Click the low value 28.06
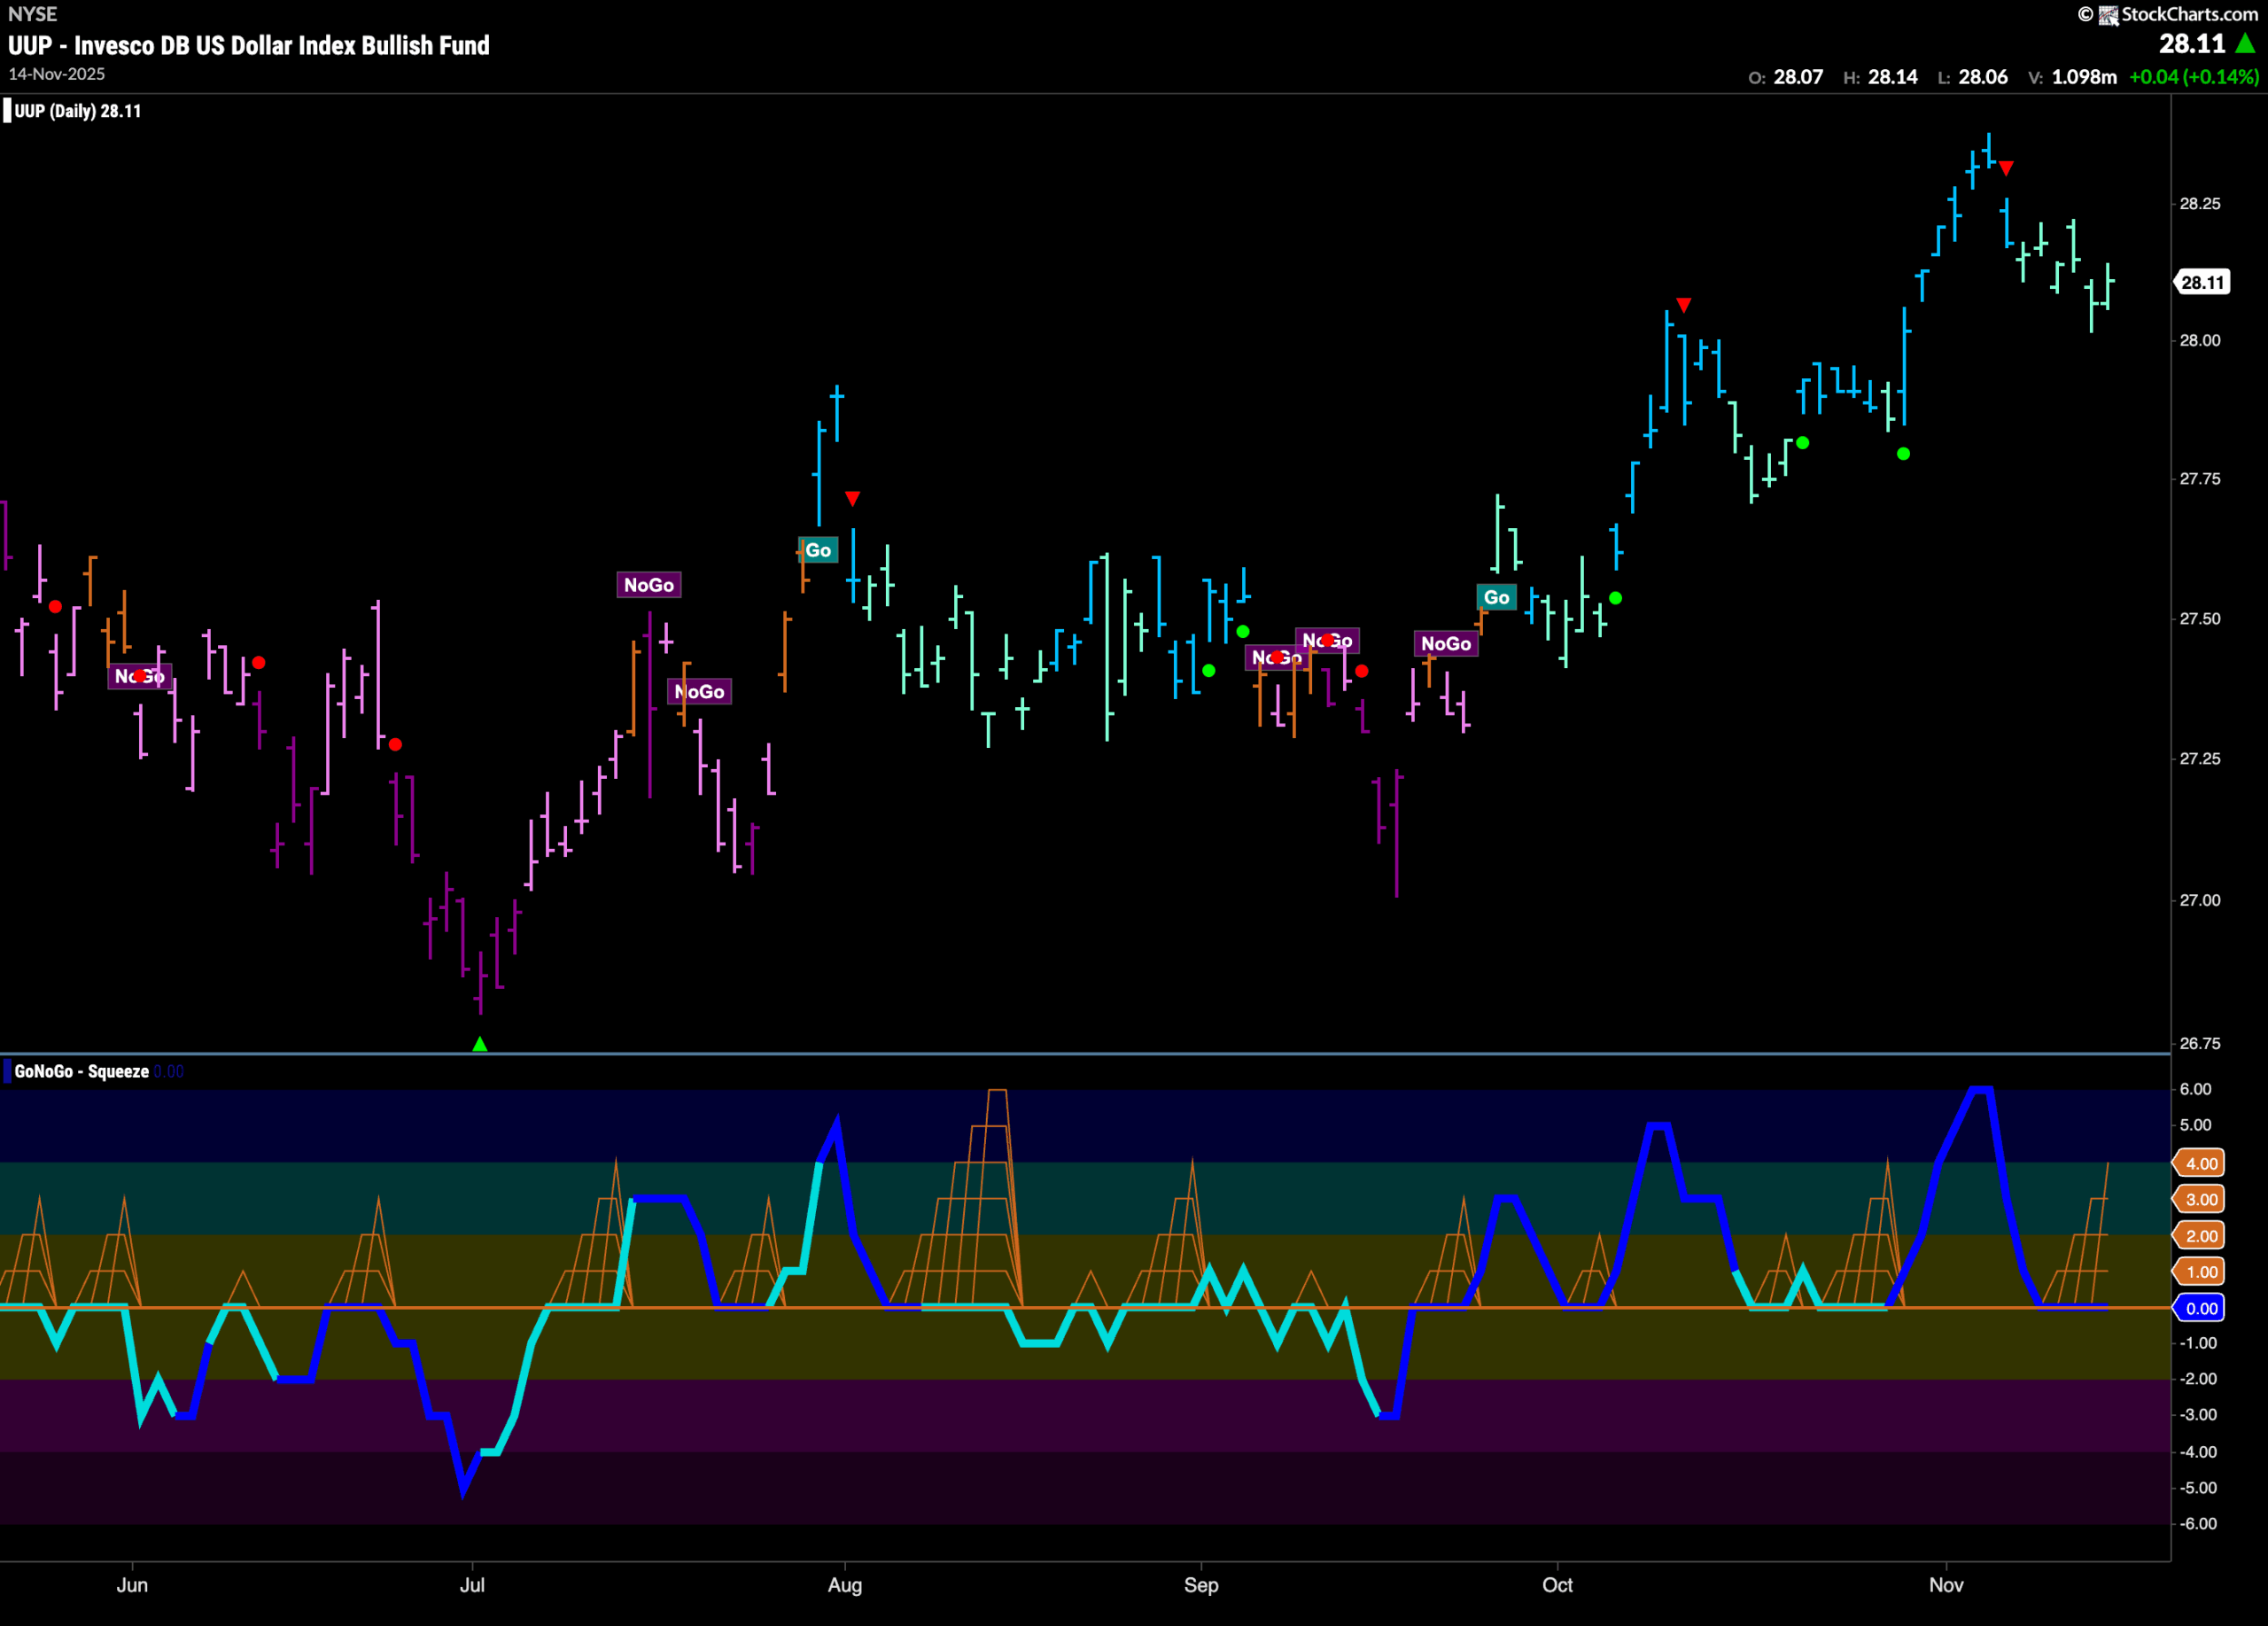The width and height of the screenshot is (2268, 1626). (x=1982, y=77)
